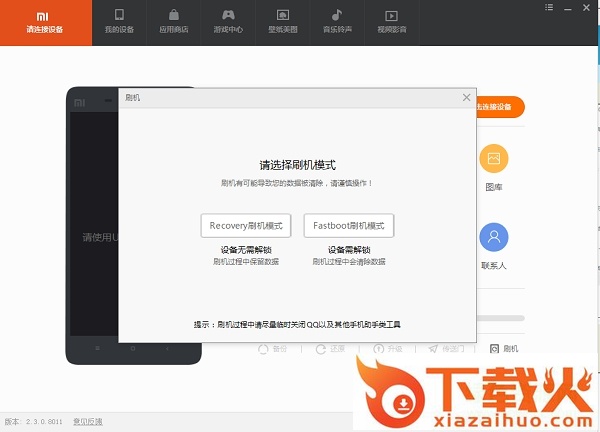Open the 意见反馈 feedback link

(87, 422)
